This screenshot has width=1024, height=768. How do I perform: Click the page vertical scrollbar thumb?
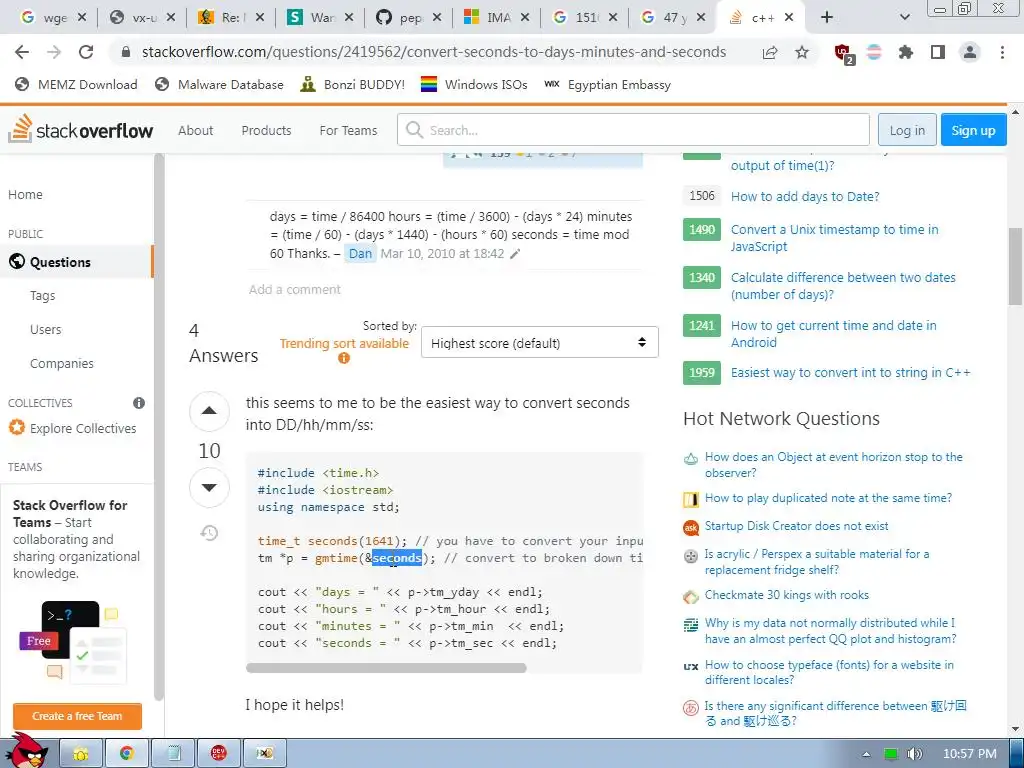pos(1016,266)
